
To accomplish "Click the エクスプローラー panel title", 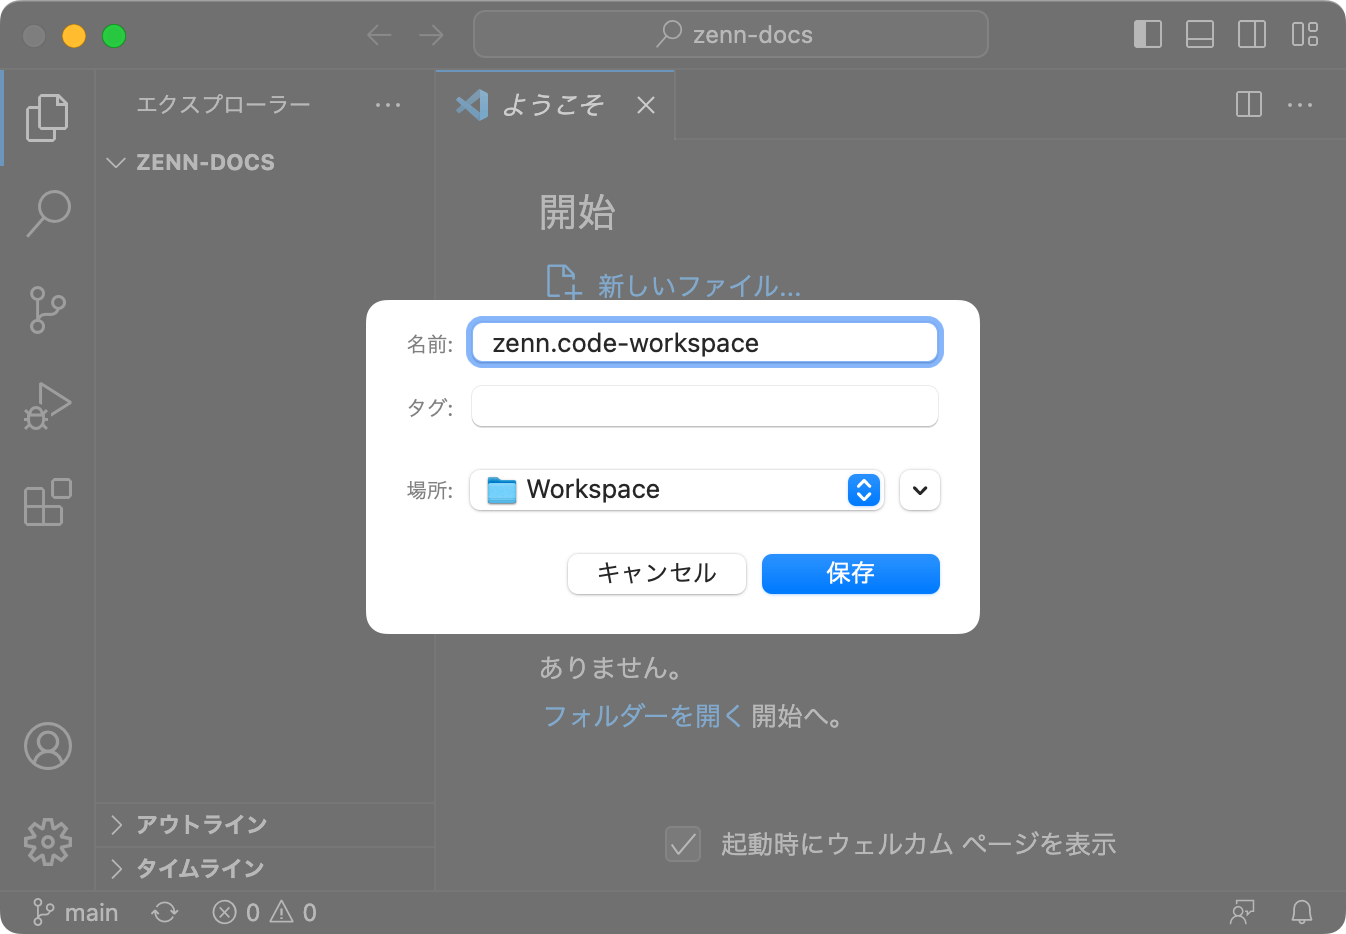I will 223,105.
